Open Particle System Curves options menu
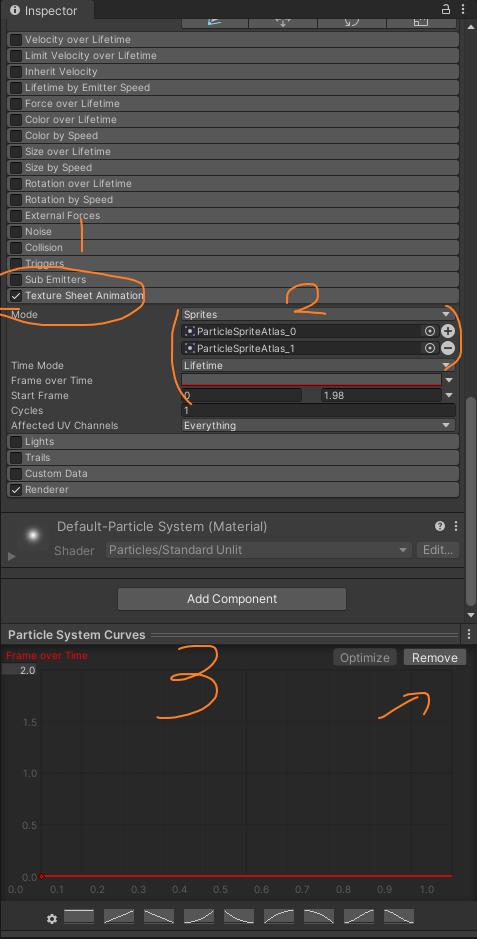The height and width of the screenshot is (939, 477). pos(469,634)
